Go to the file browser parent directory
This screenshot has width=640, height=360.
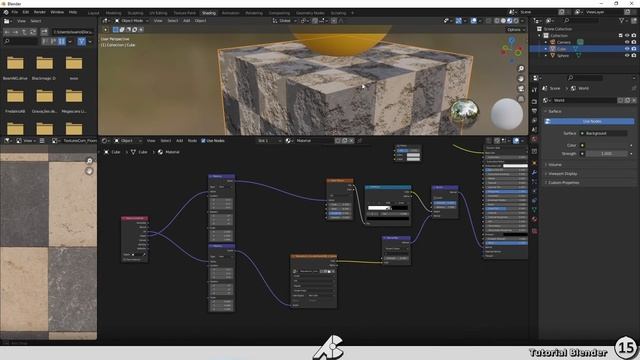24,31
